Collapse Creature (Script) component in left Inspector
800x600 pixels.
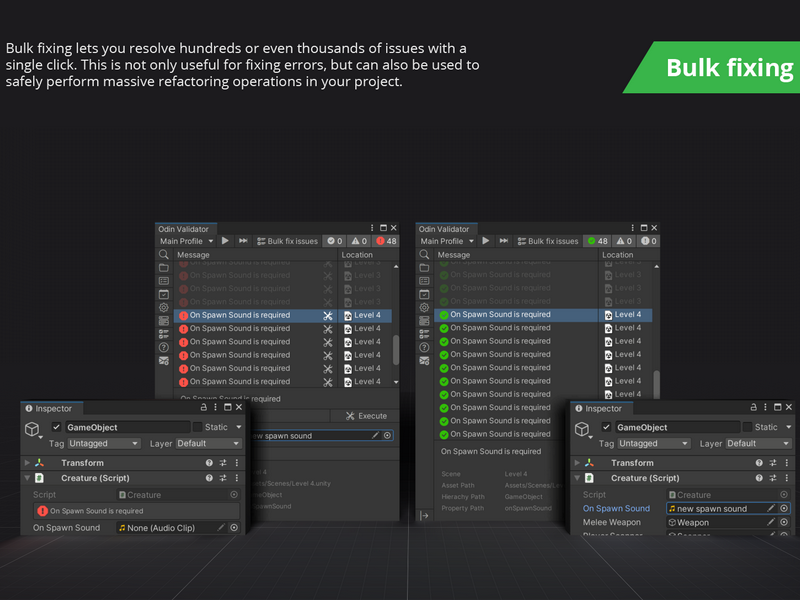click(x=27, y=478)
